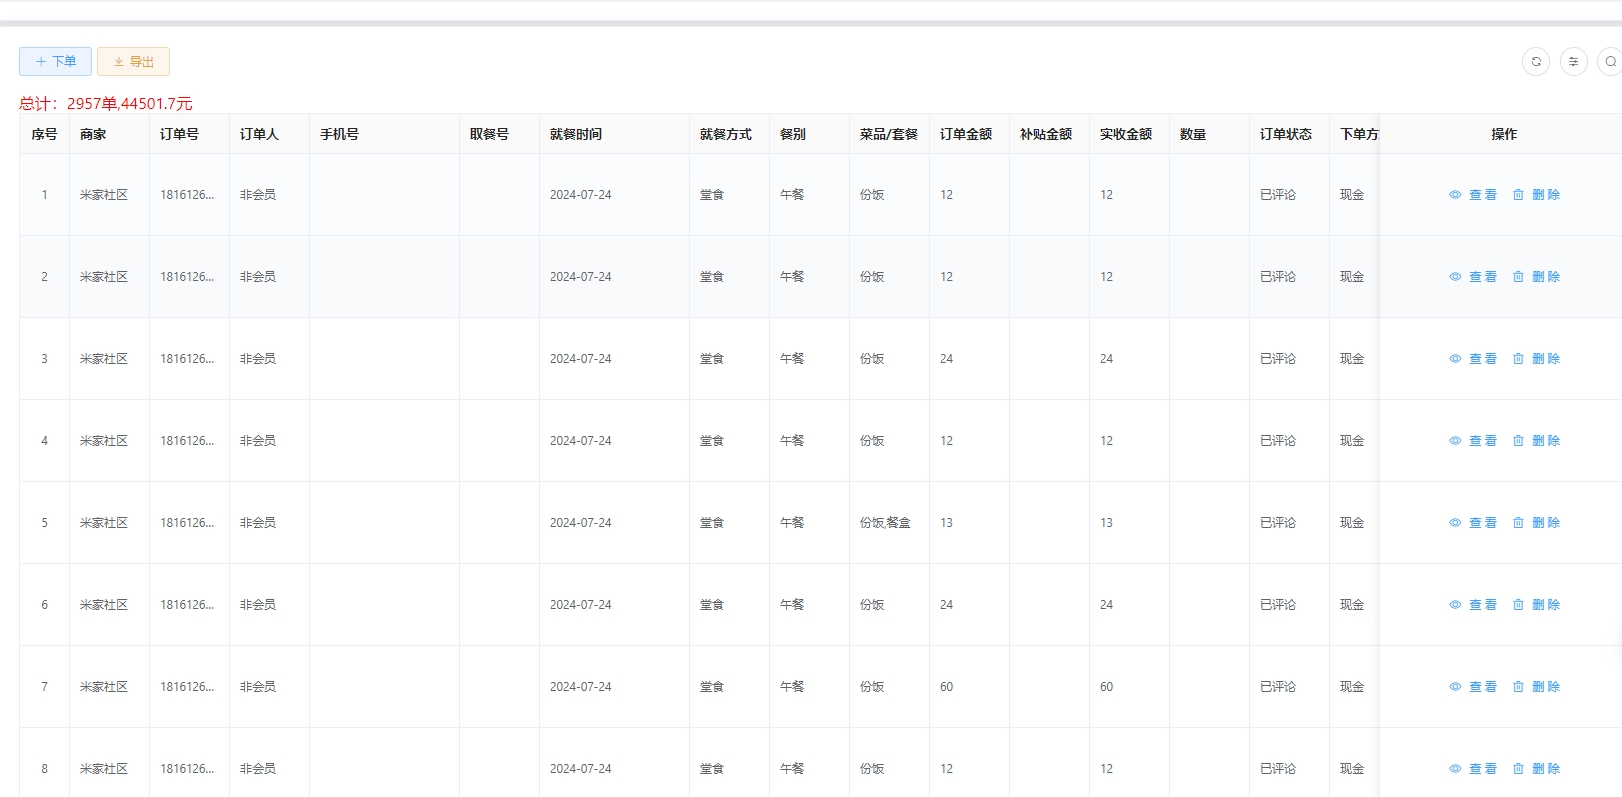Click the eye 查看 icon in row 6
1622x797 pixels.
(x=1456, y=605)
